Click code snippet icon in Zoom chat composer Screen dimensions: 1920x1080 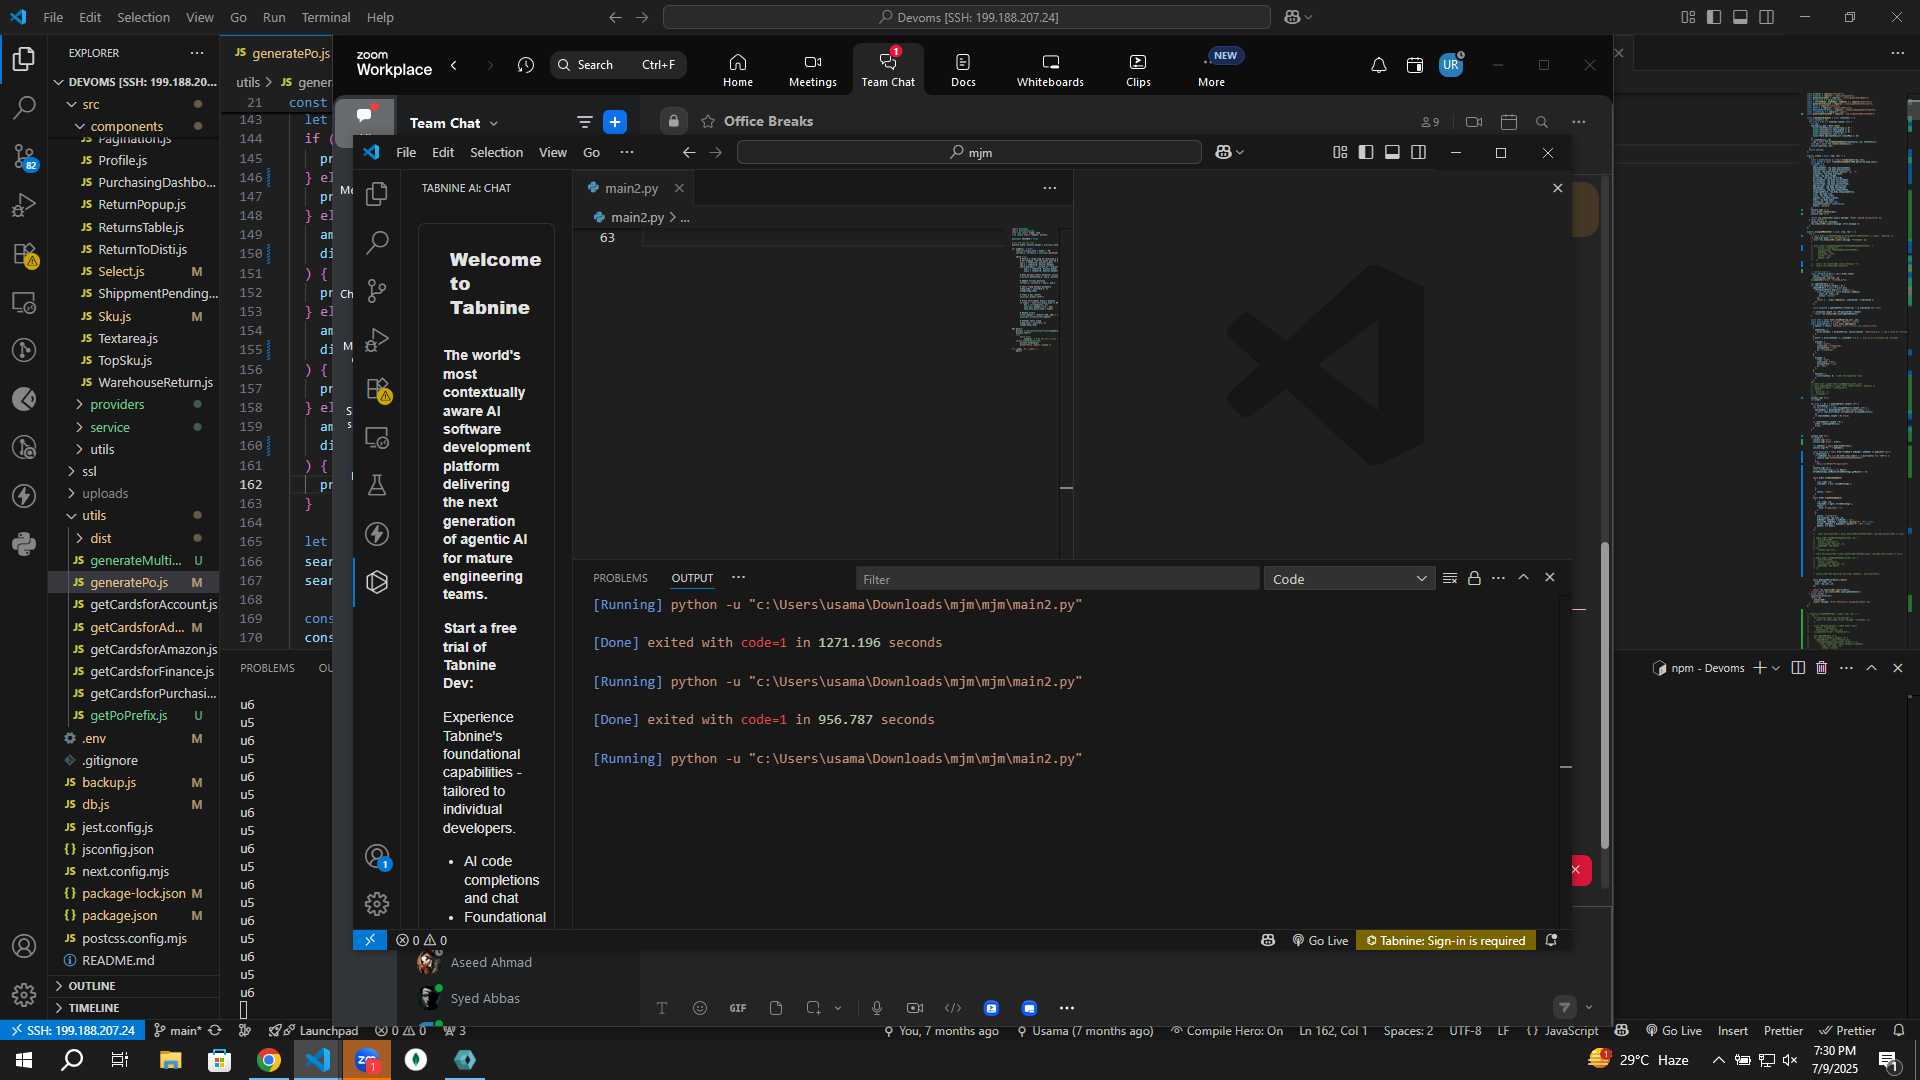[x=953, y=1008]
